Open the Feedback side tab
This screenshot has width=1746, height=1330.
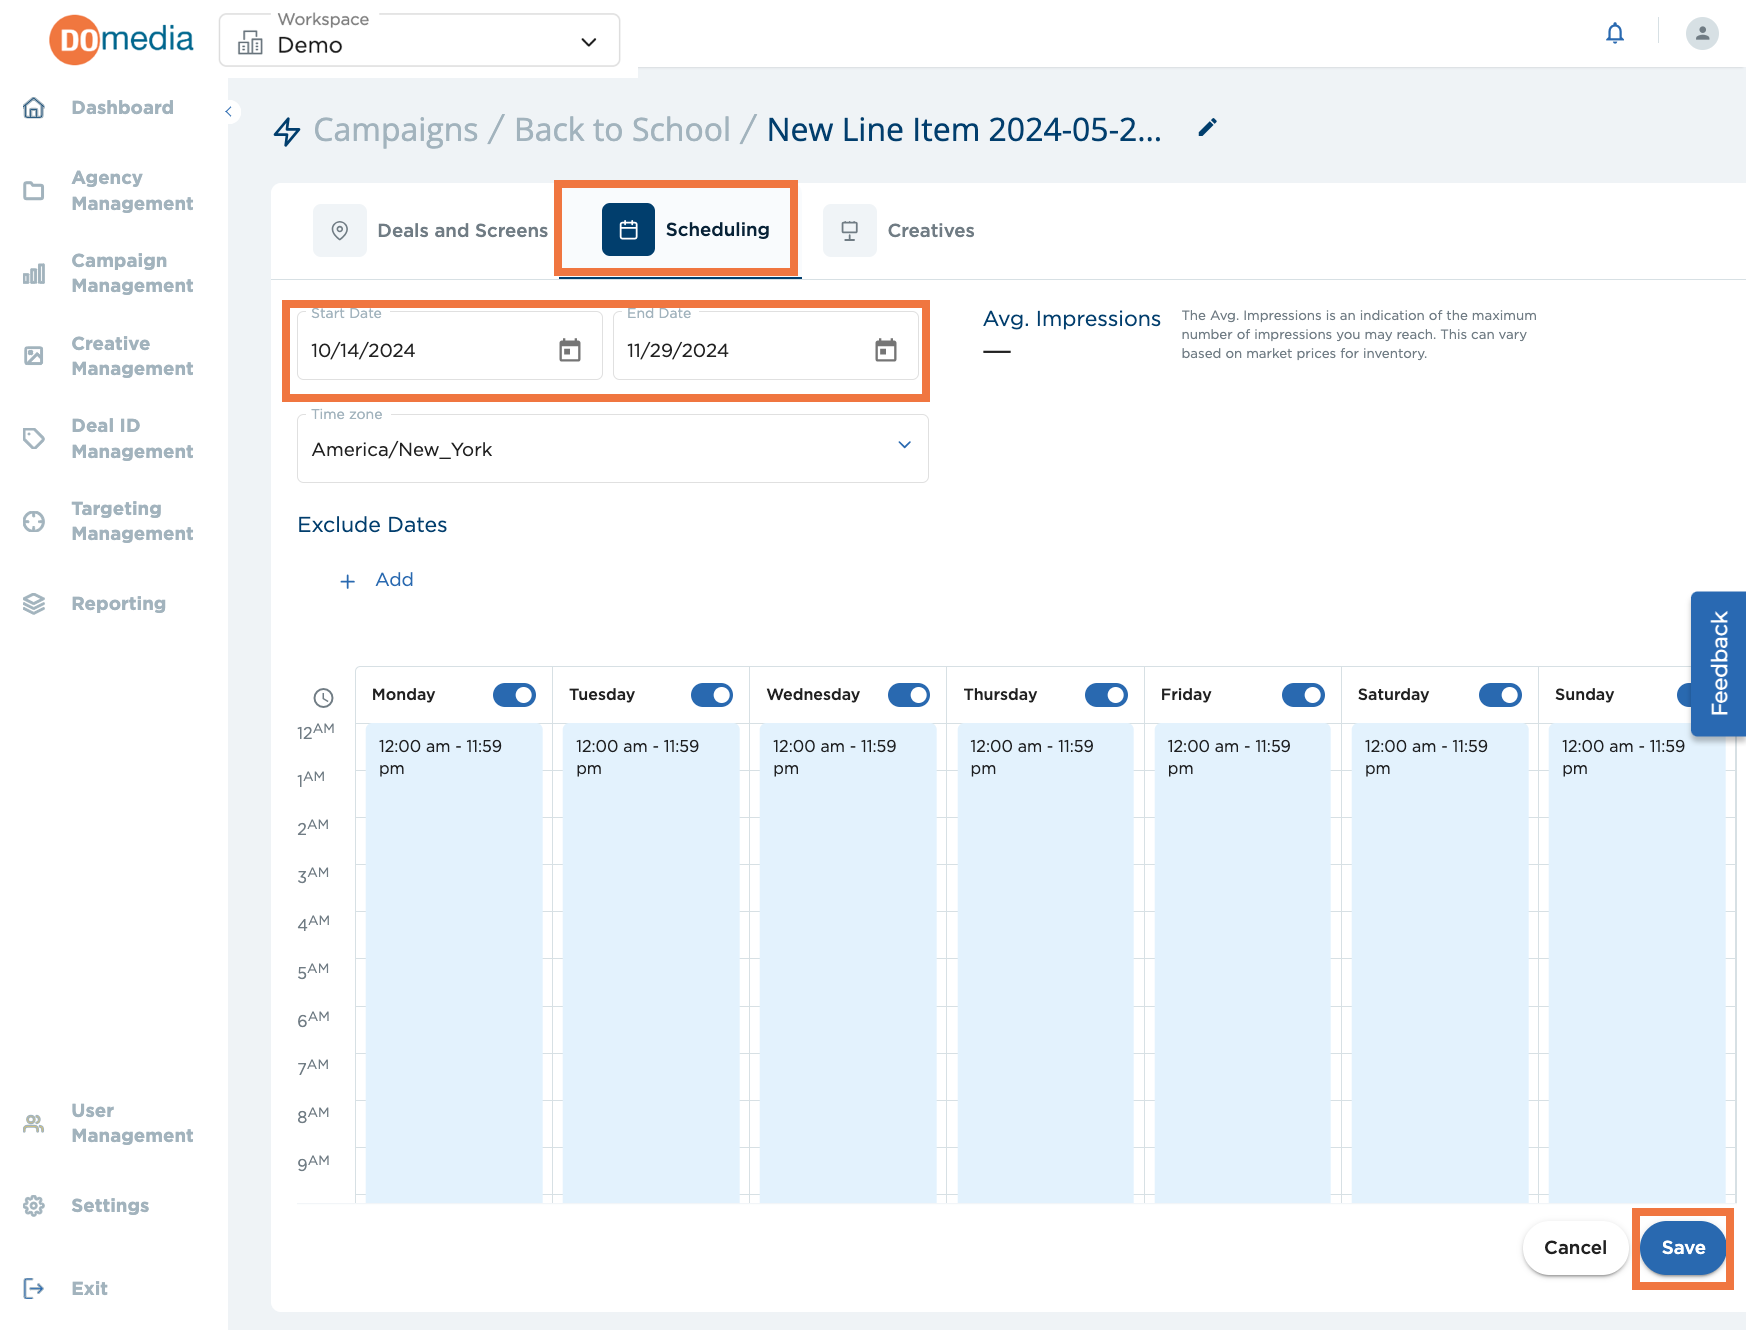pos(1719,664)
